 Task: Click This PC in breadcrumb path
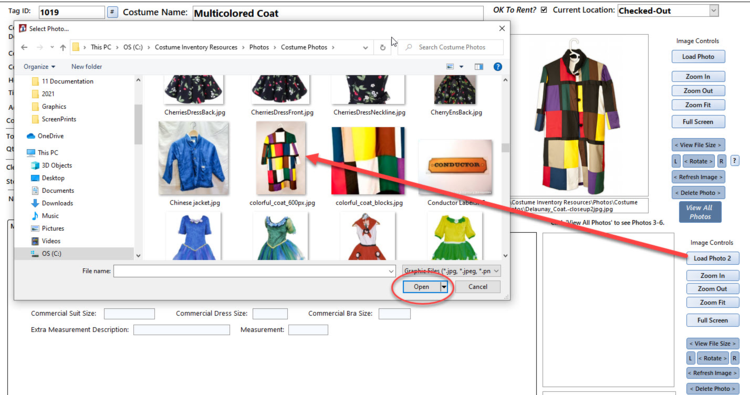coord(101,47)
